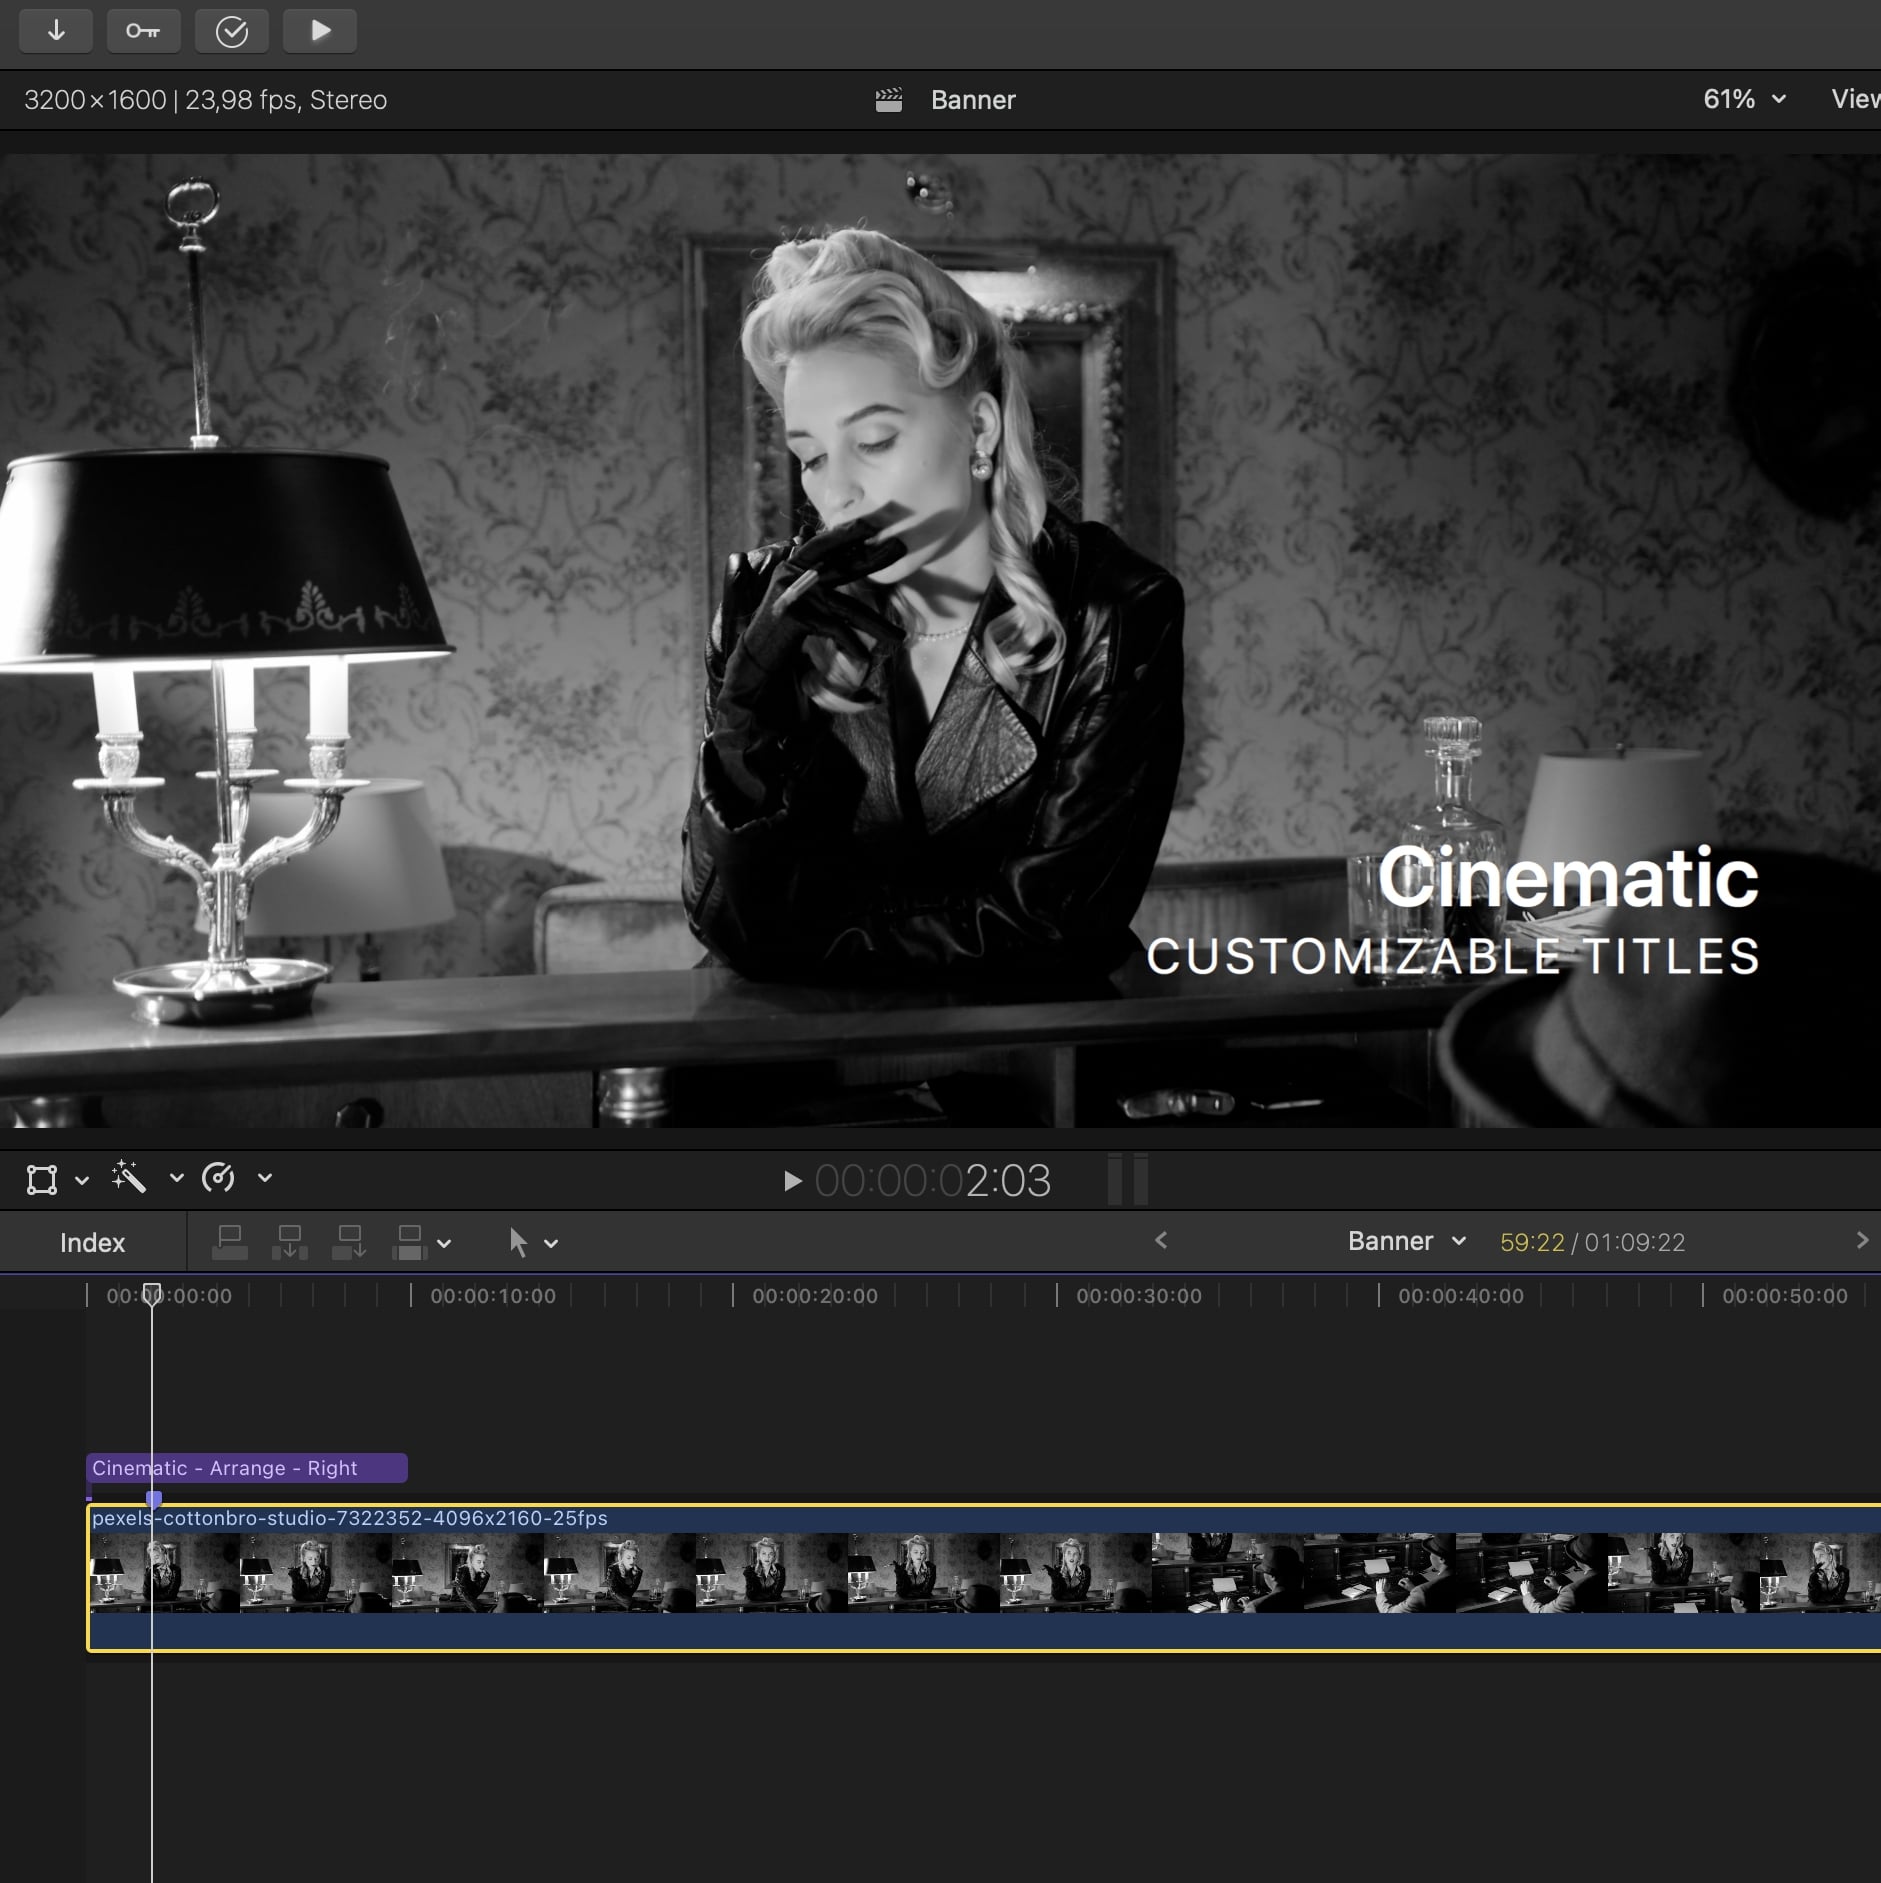Expand the overwrite clip options chevron

tap(445, 1243)
